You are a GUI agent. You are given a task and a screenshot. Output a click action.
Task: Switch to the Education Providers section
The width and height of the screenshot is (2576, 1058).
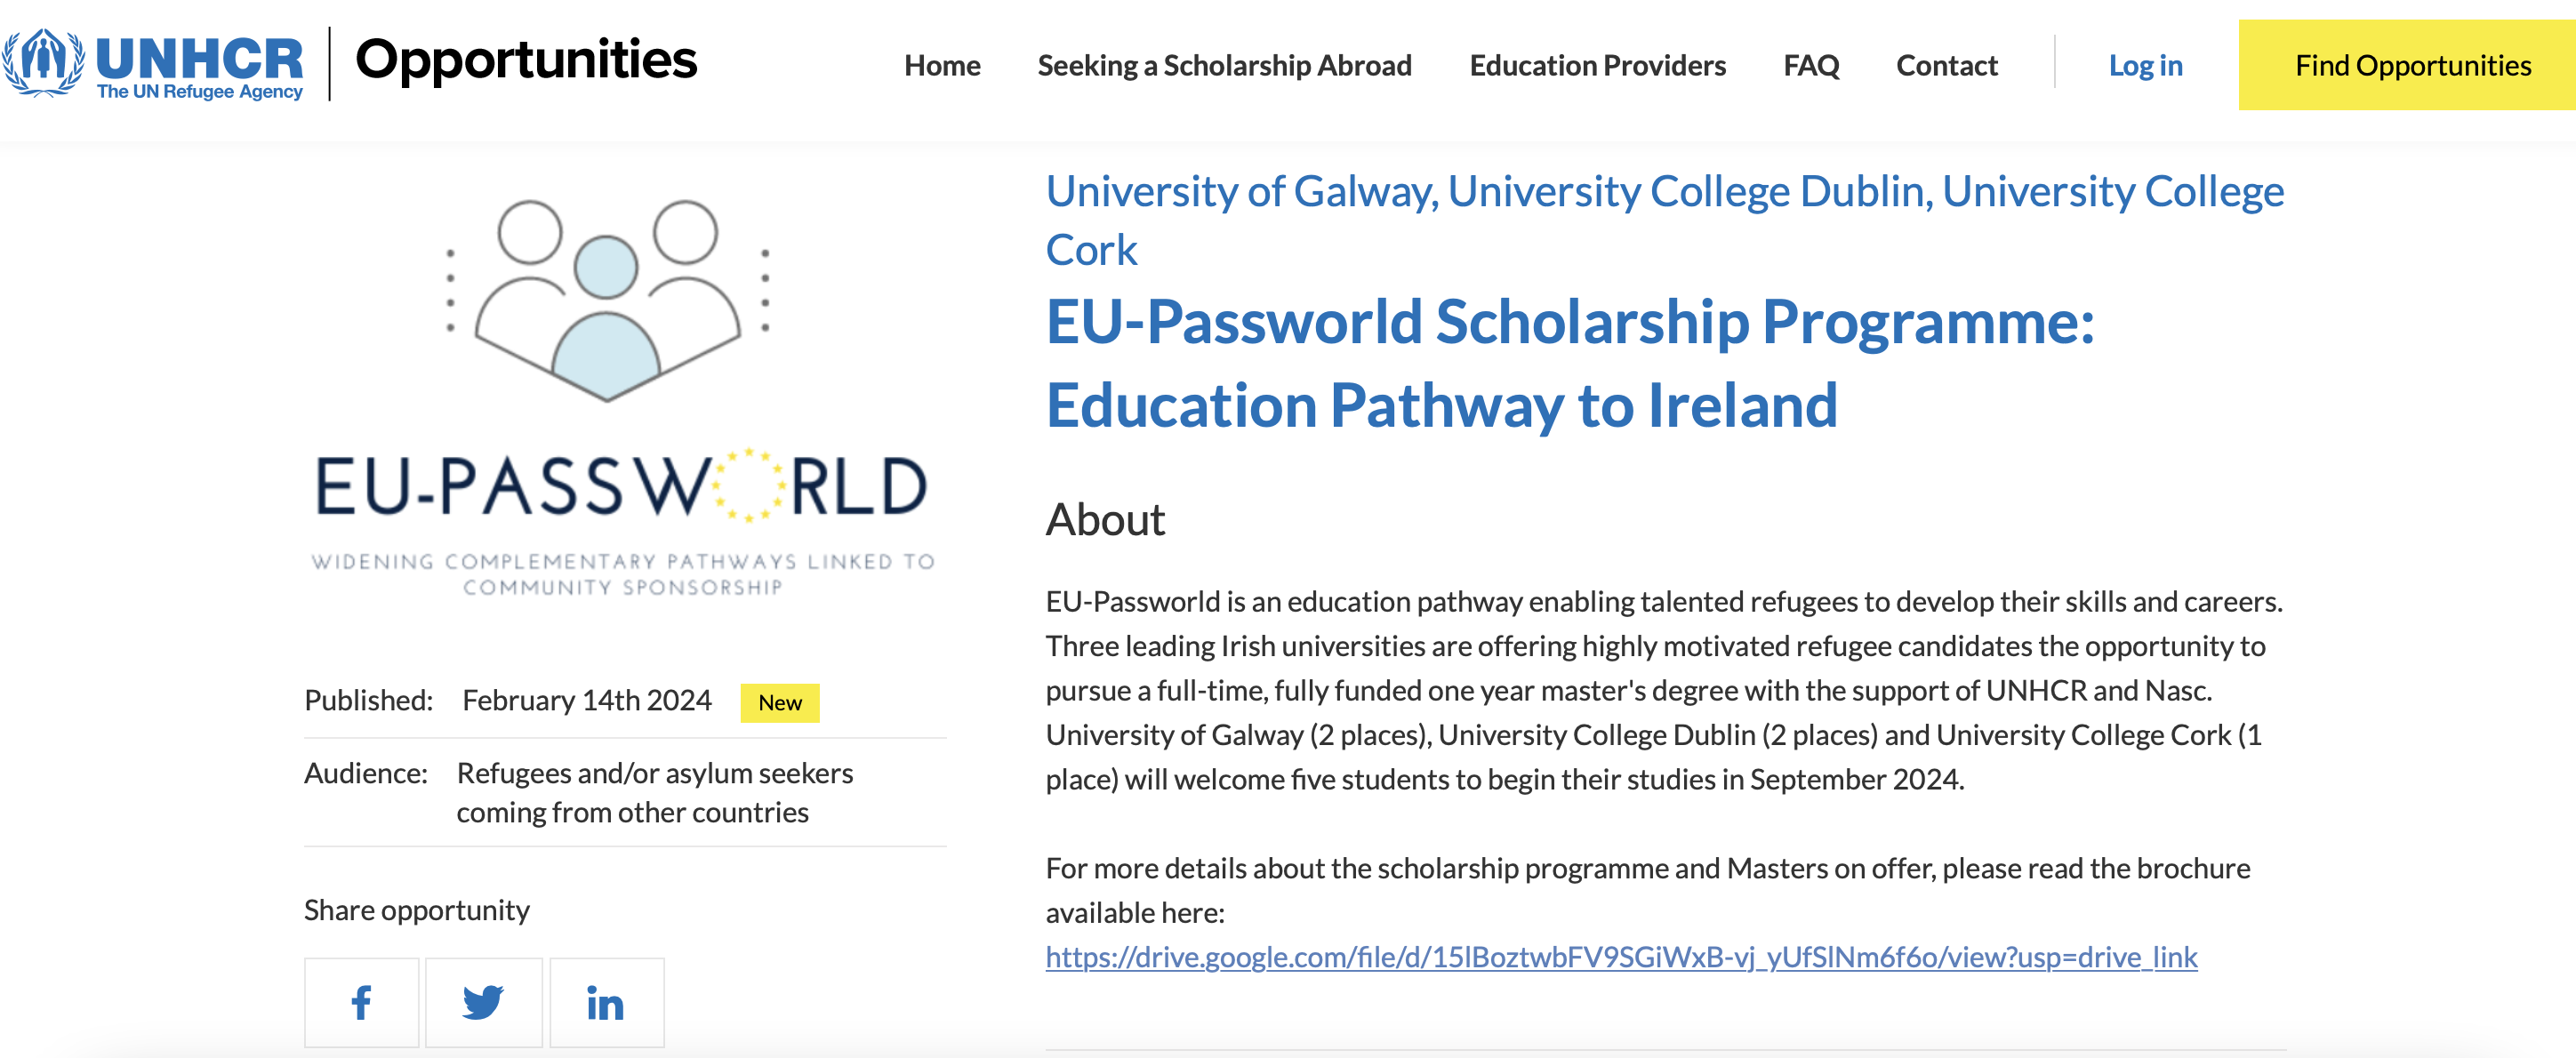click(x=1596, y=65)
